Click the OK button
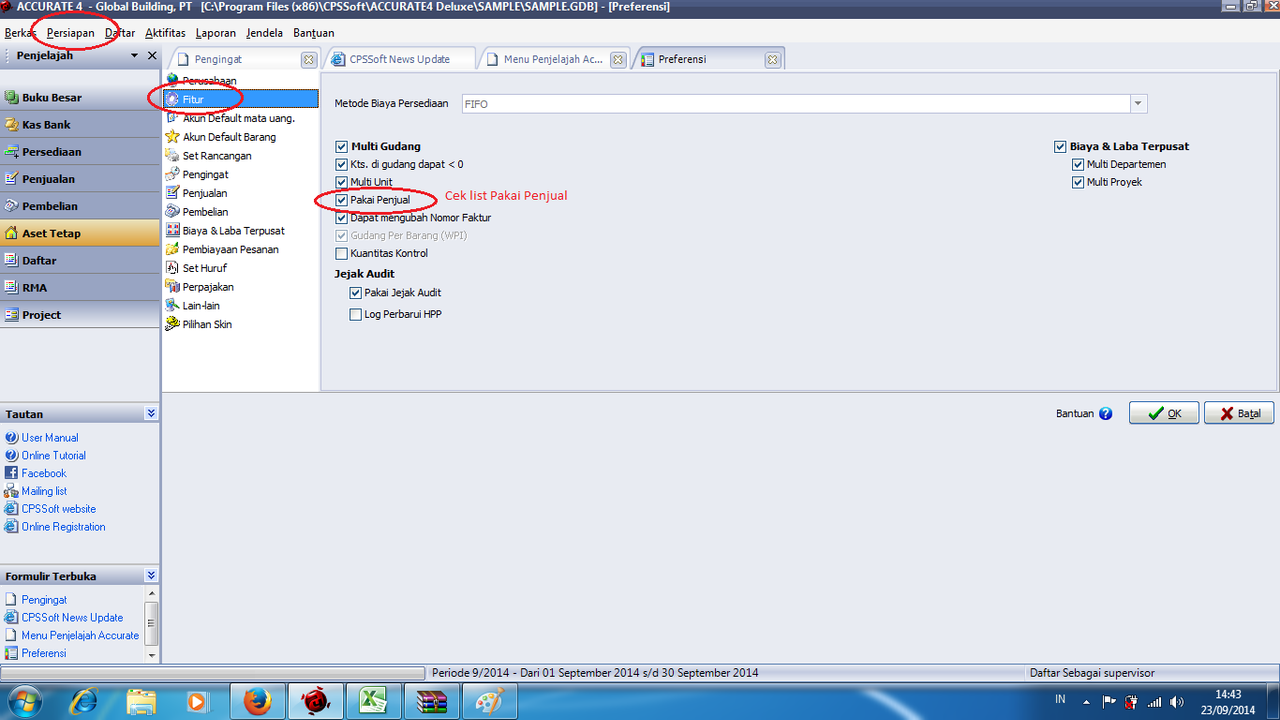This screenshot has height=720, width=1280. (1164, 413)
